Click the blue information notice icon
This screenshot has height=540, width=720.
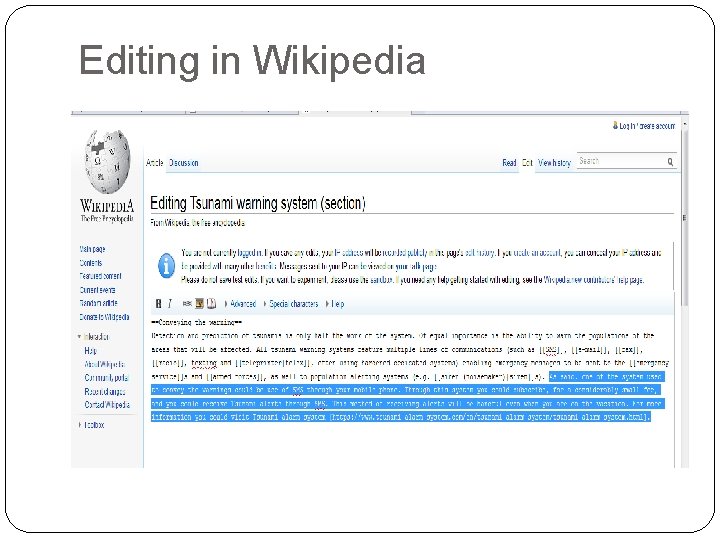166,265
